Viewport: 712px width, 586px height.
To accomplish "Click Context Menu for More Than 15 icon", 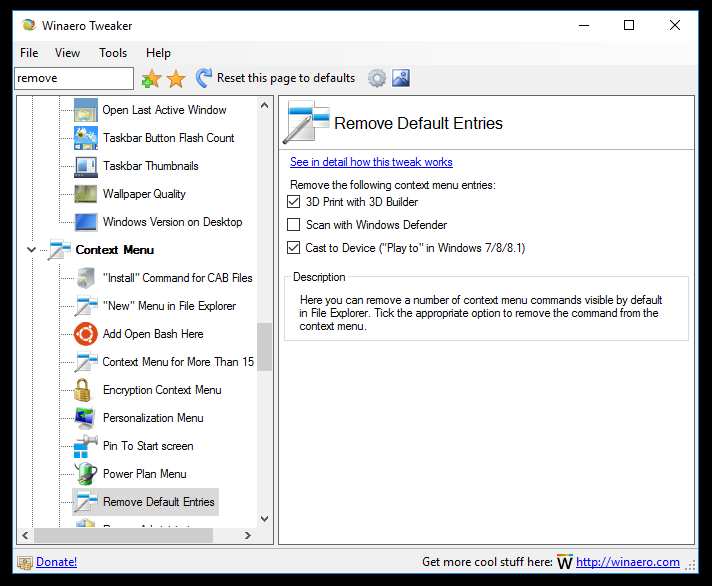I will pyautogui.click(x=86, y=362).
